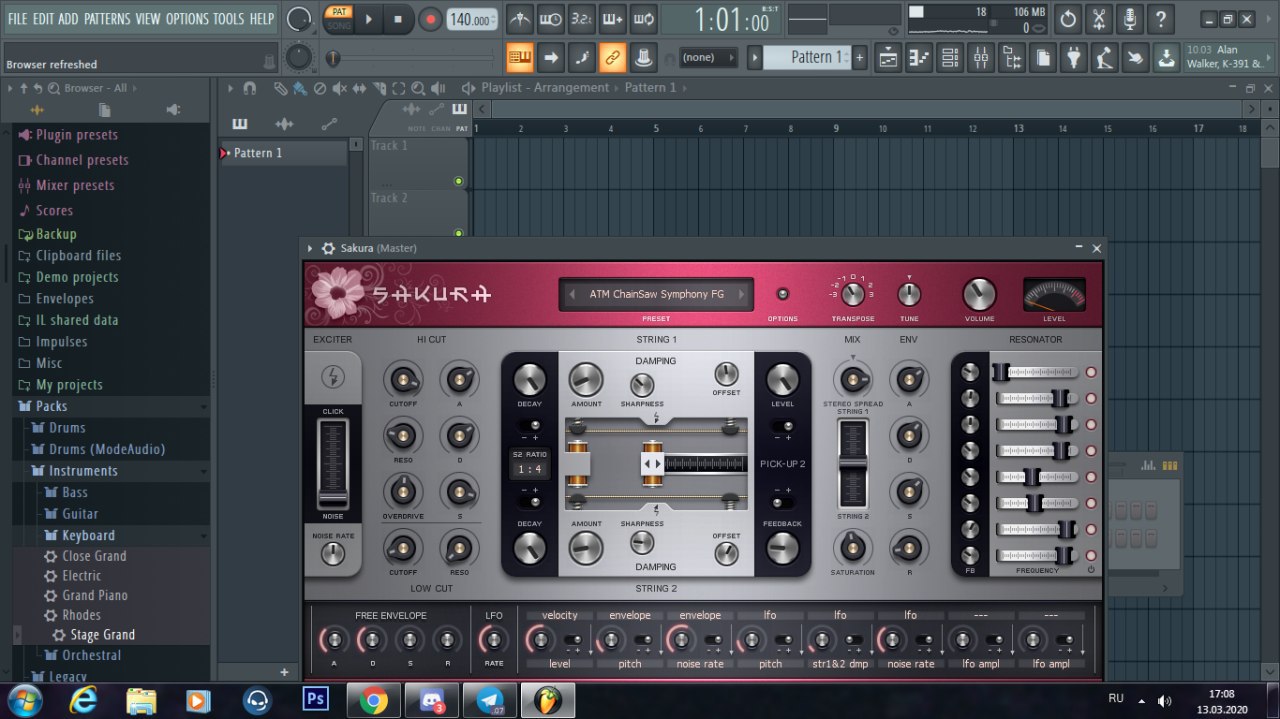Screen dimensions: 1280x719
Task: Toggle the orange link multilink icon
Action: pos(612,58)
